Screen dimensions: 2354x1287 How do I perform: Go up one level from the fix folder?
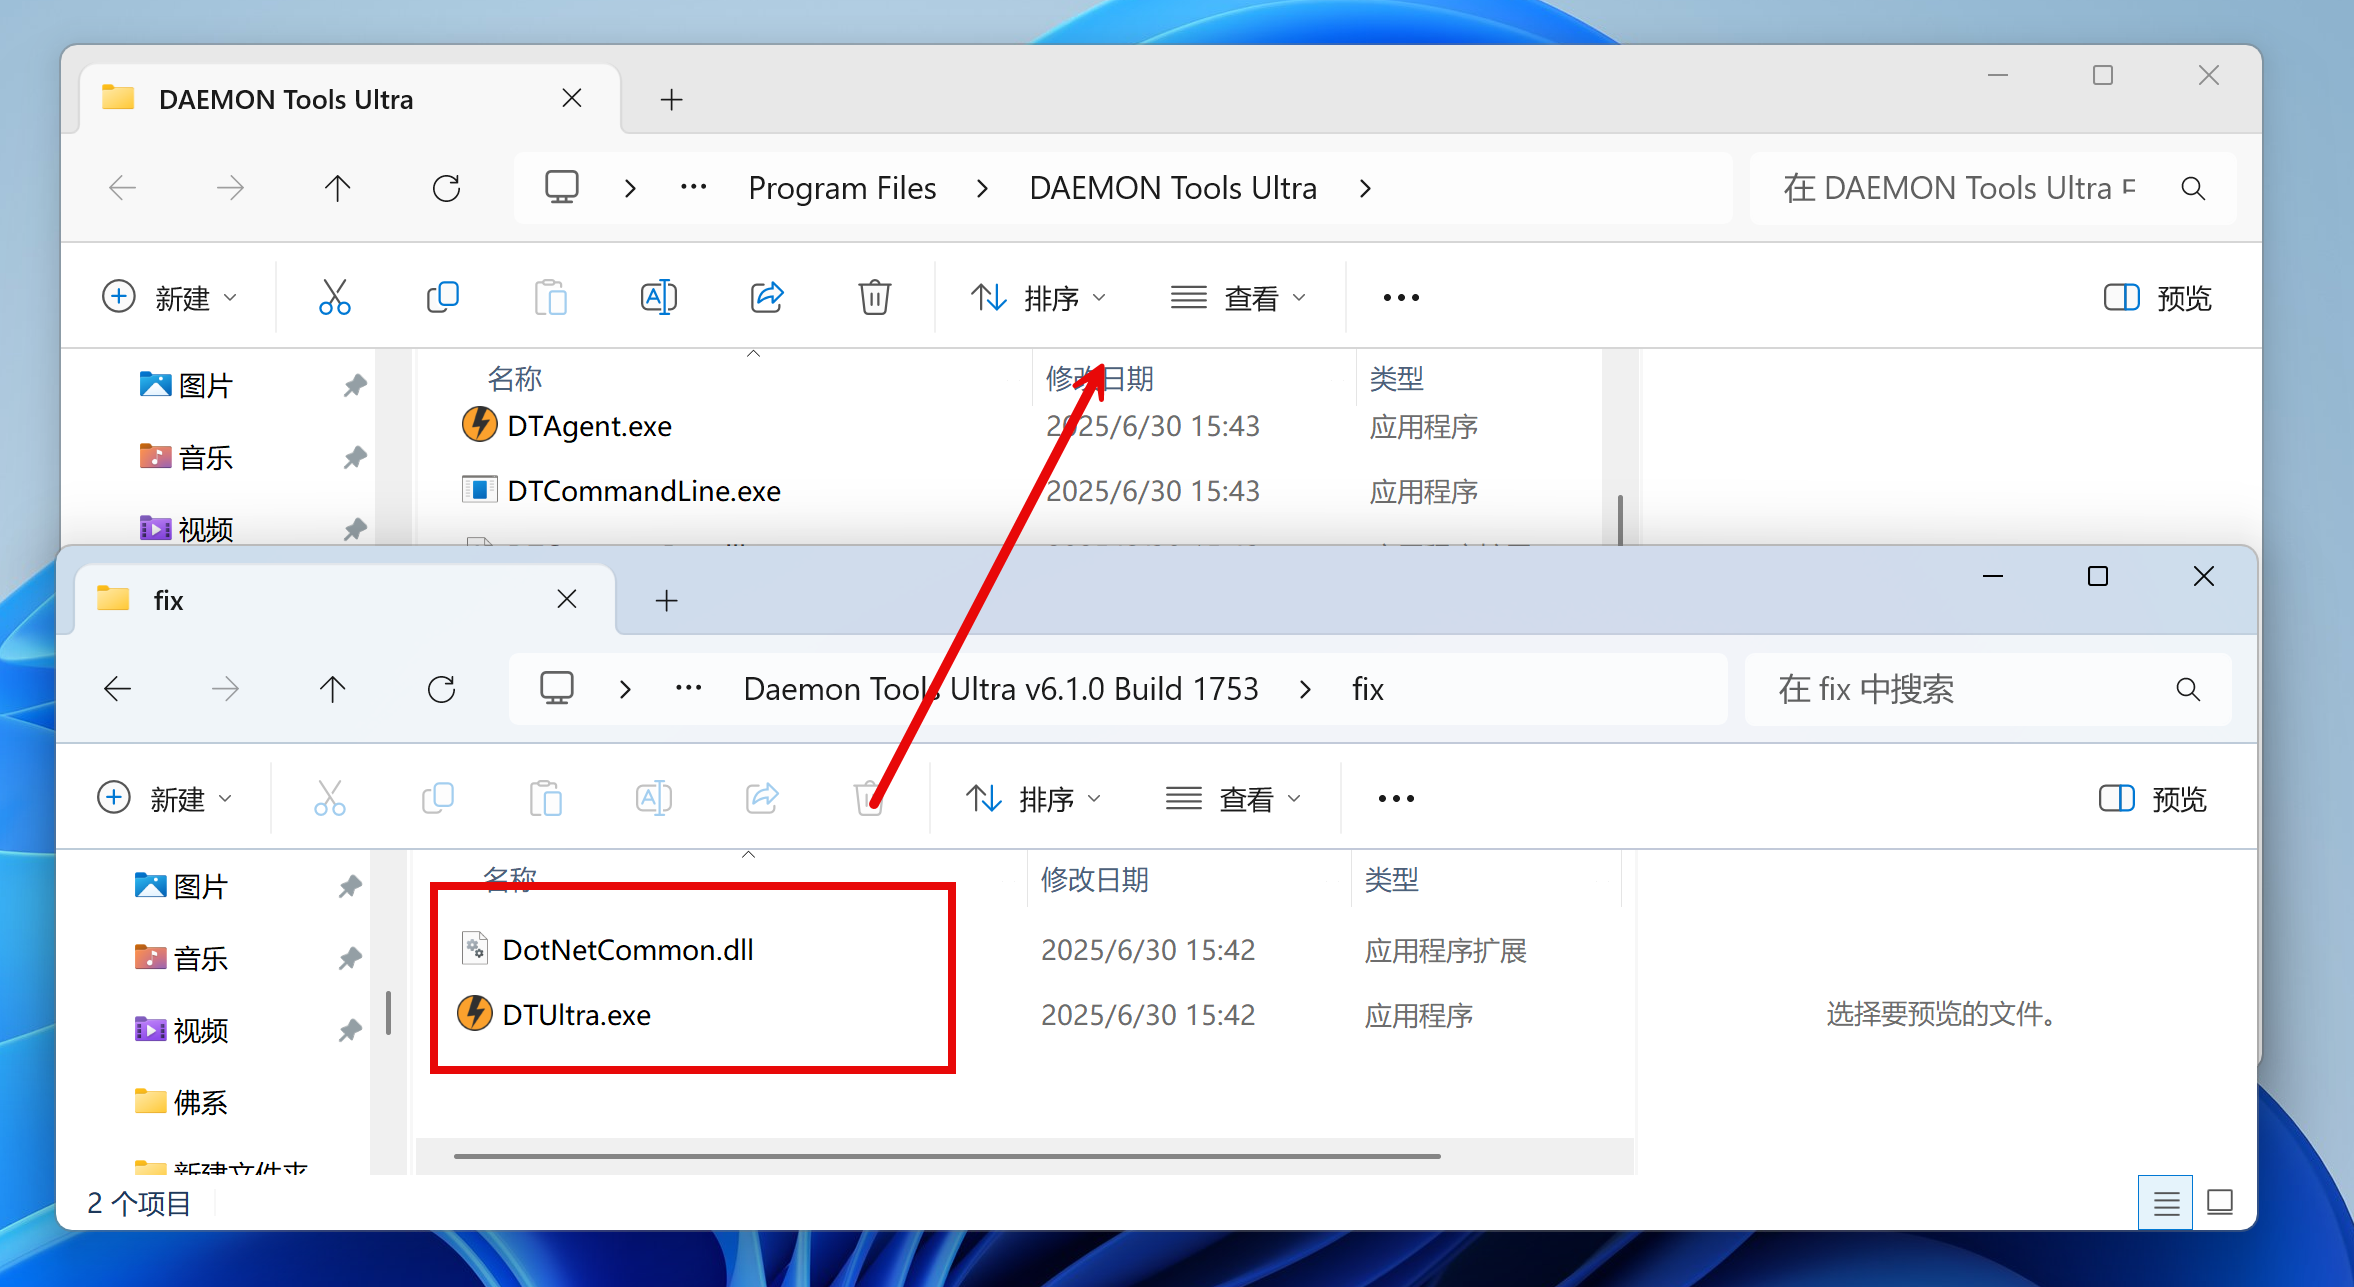(x=333, y=689)
